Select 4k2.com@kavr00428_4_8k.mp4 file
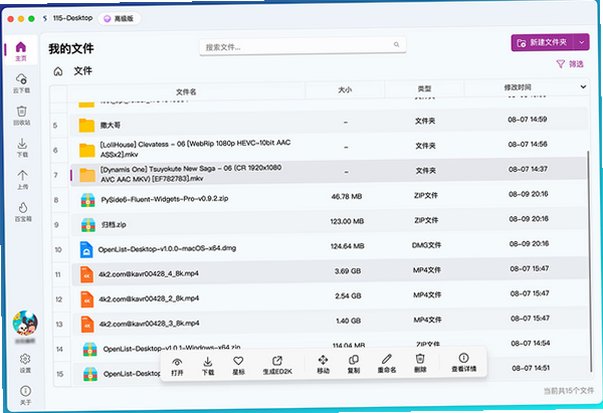This screenshot has height=413, width=603. pyautogui.click(x=329, y=272)
